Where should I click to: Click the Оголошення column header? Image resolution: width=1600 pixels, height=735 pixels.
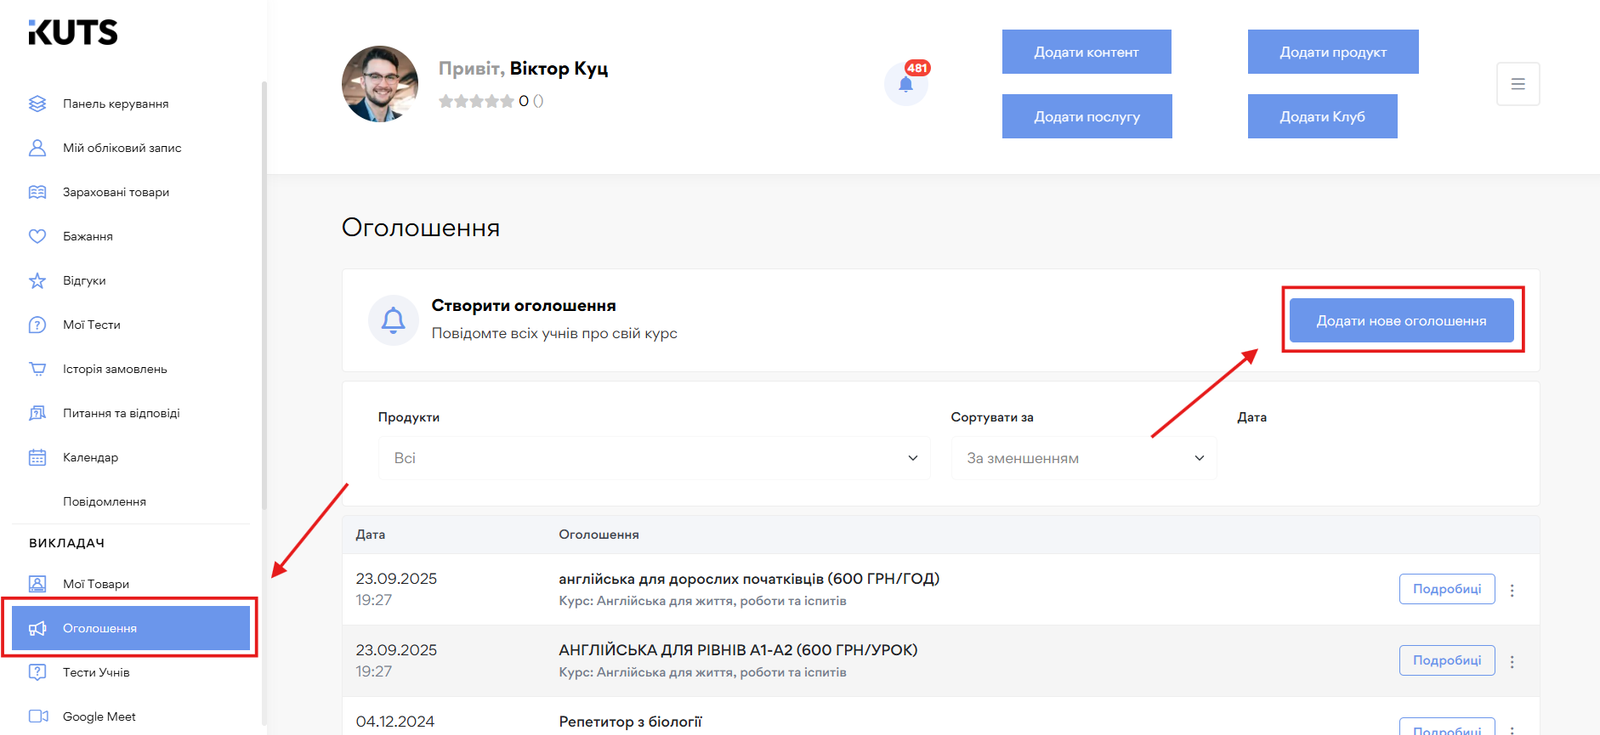[x=599, y=534]
